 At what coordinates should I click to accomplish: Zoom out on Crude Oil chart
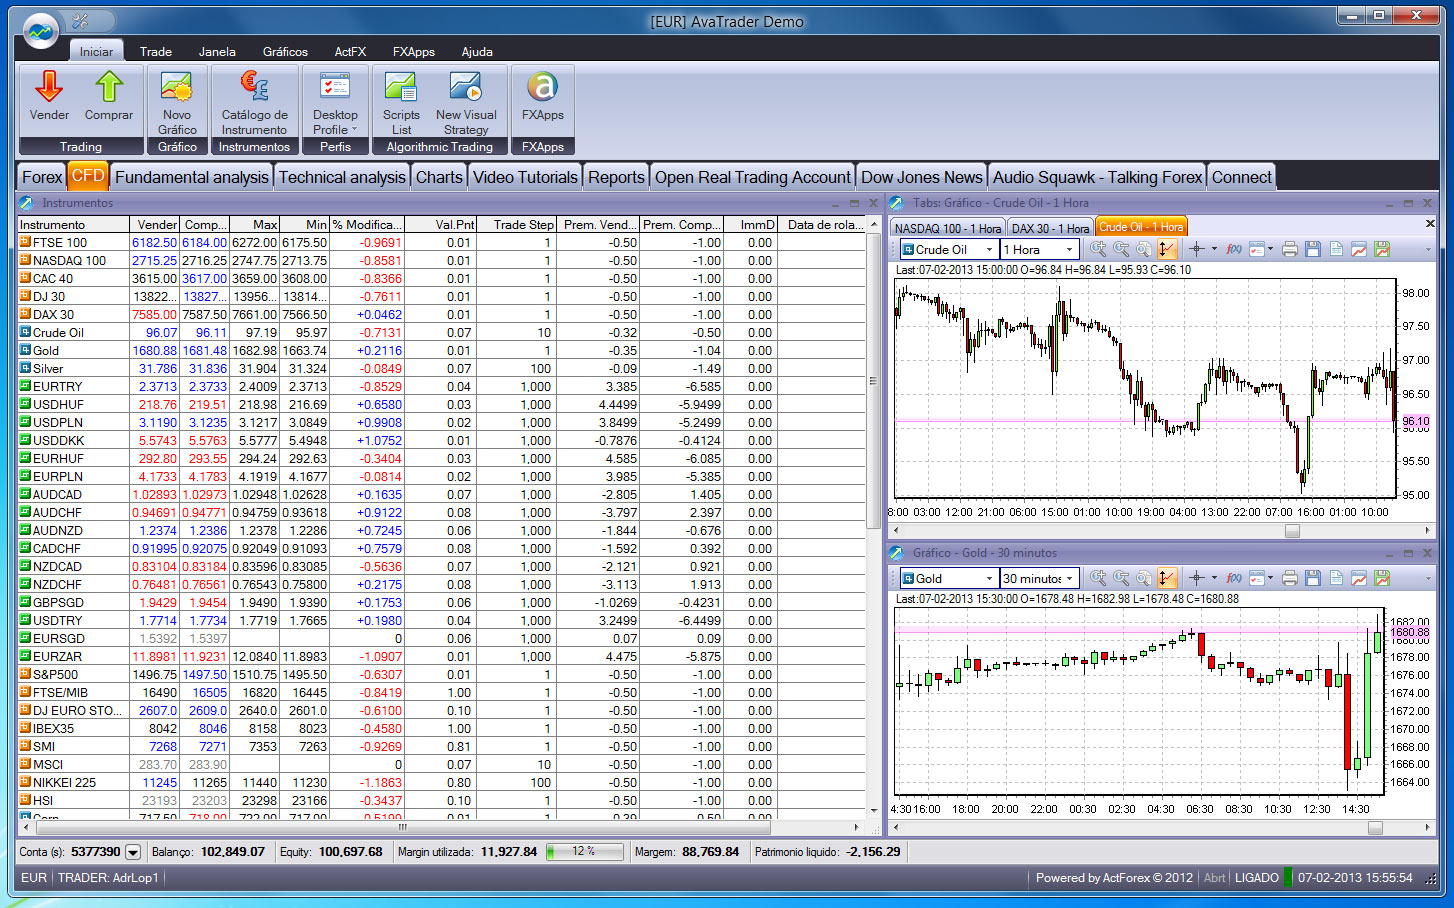(x=1121, y=249)
